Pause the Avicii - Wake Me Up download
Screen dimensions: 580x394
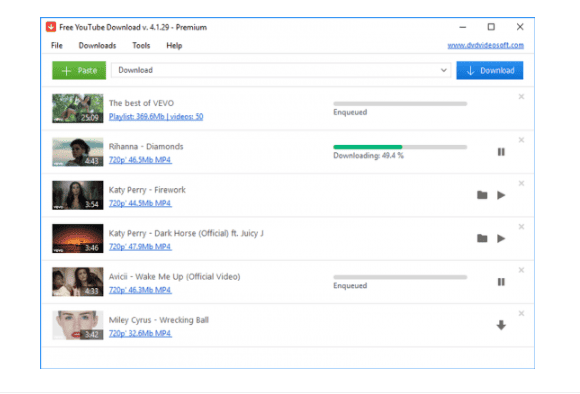501,282
